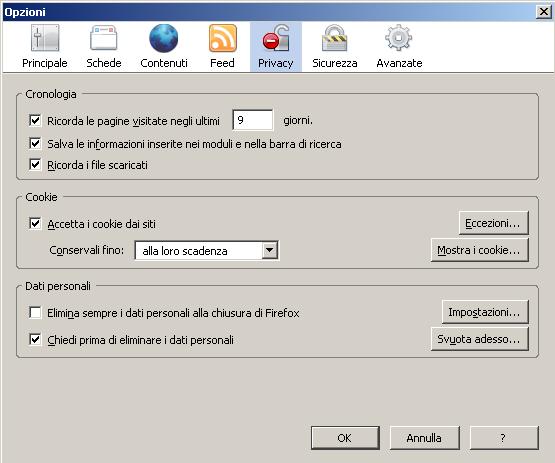The image size is (555, 463).
Task: Toggle 'Ricorda le pagine visitate' checkbox
Action: 35,120
